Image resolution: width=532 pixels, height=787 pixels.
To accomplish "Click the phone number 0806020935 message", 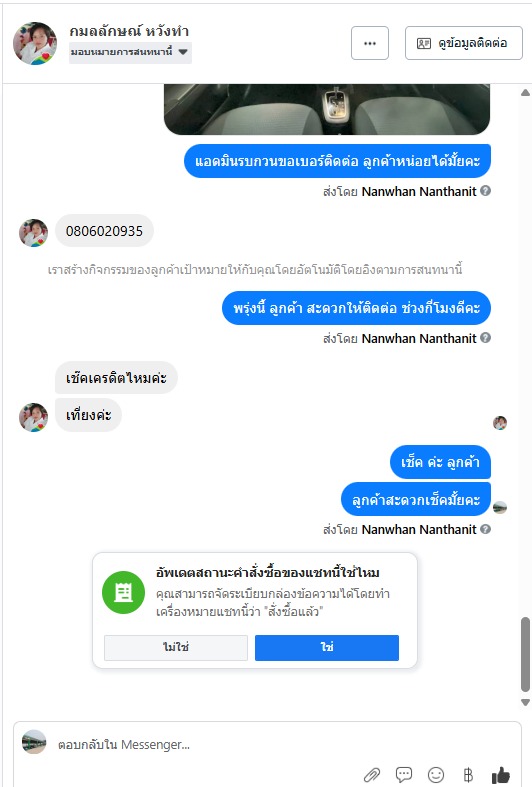I will point(104,231).
